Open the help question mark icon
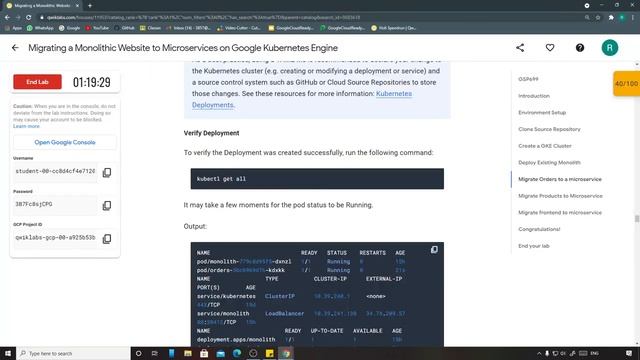 [x=580, y=48]
